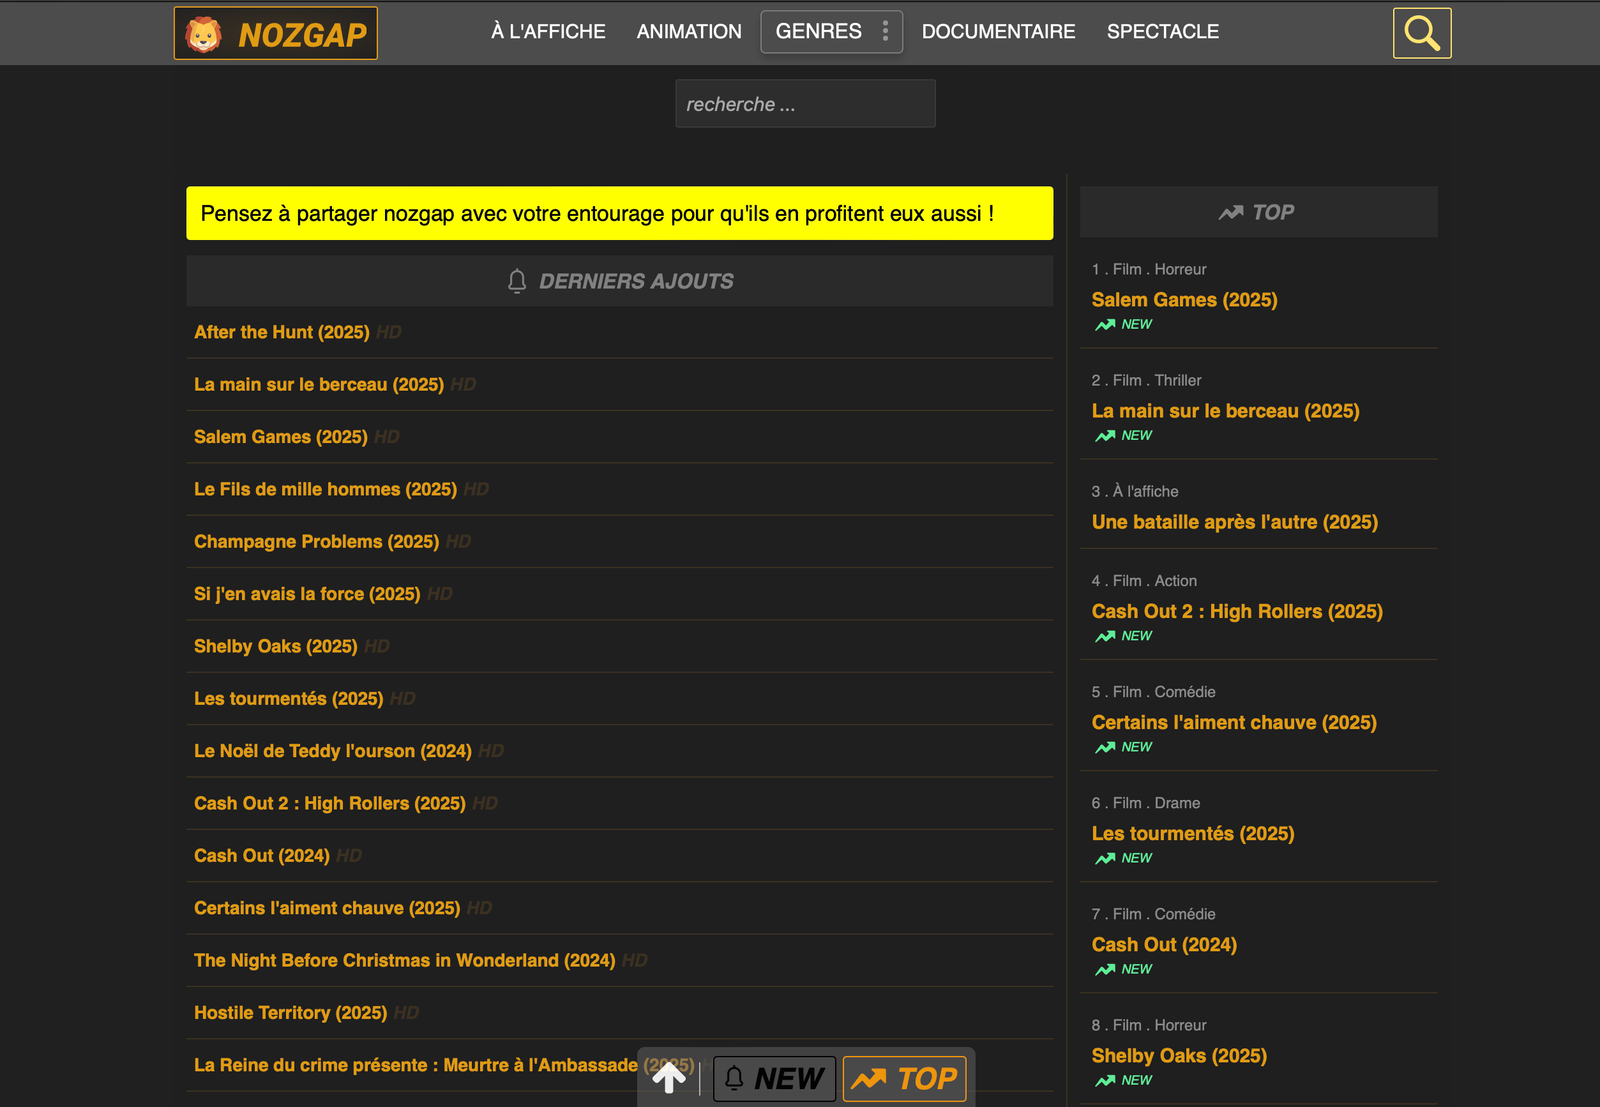Click the trending arrow icon in TOP header
This screenshot has width=1600, height=1107.
coord(1230,212)
